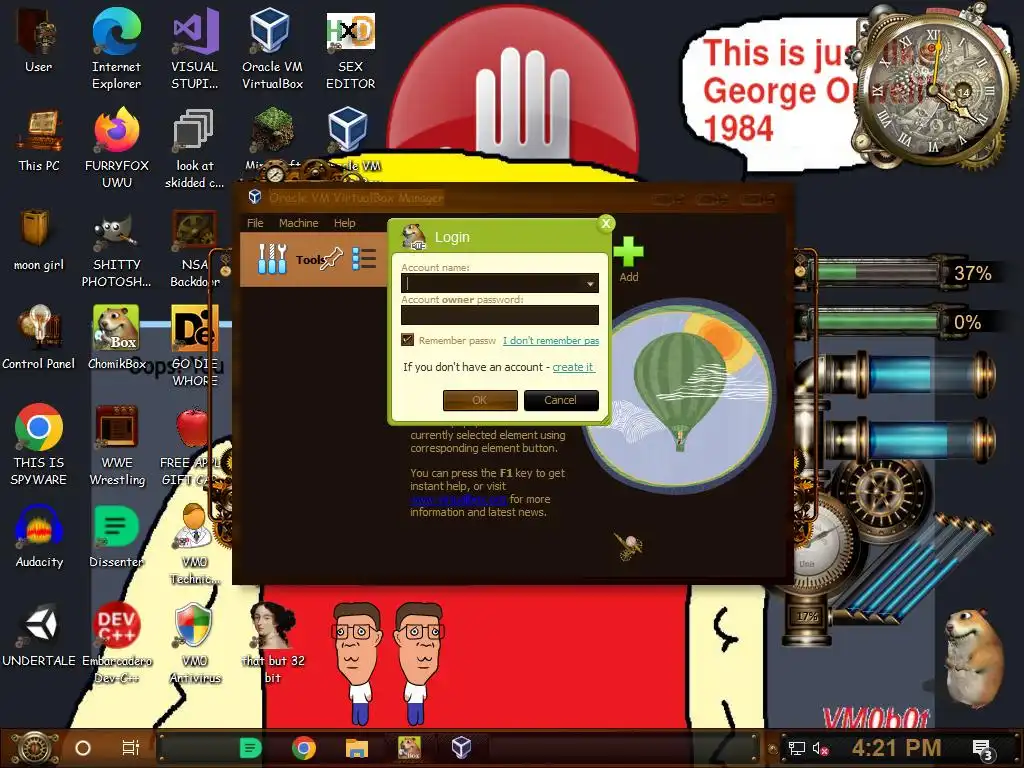The height and width of the screenshot is (768, 1024).
Task: Open the Control Panel desktop icon
Action: pos(39,338)
